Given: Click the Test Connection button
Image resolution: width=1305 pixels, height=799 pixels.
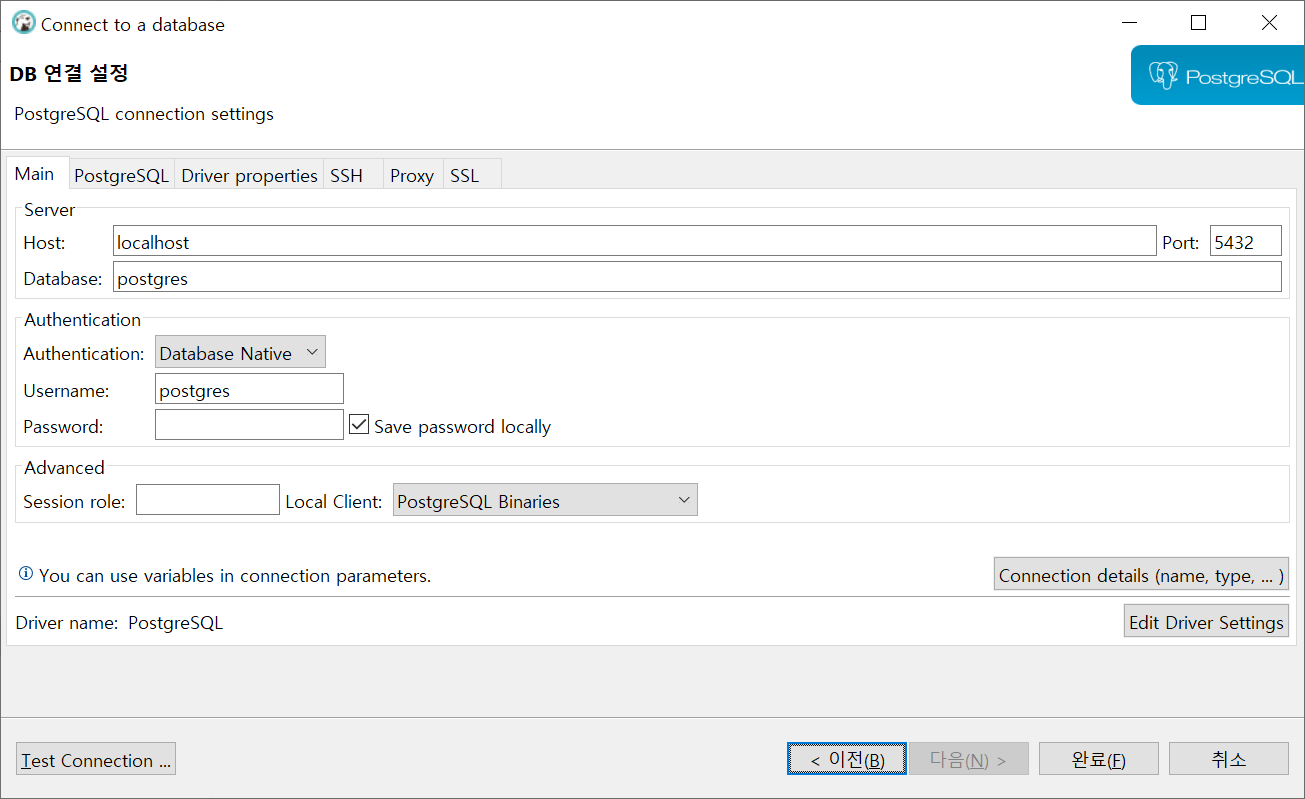Looking at the screenshot, I should click(x=96, y=760).
